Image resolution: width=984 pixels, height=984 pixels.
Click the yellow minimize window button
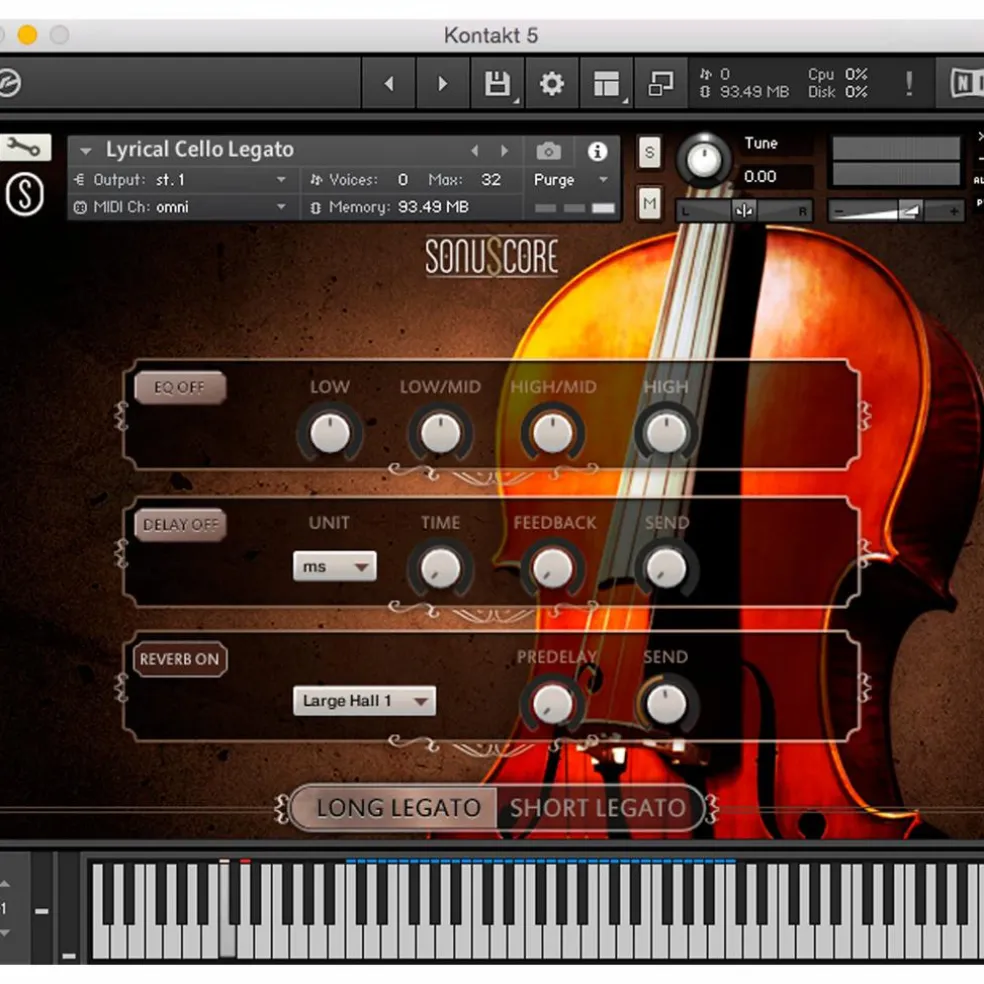27,35
